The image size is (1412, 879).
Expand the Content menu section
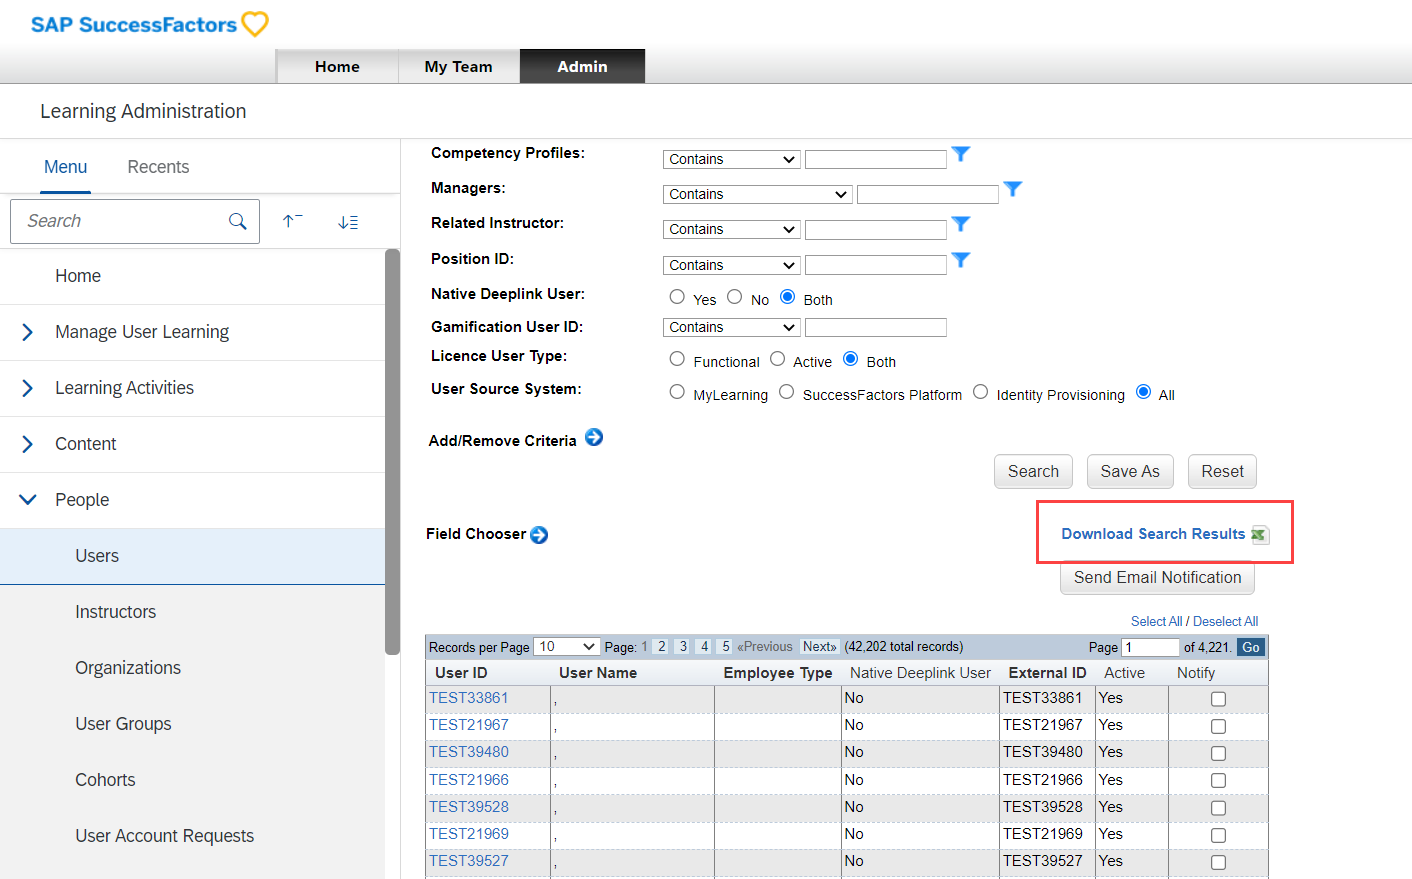(x=28, y=444)
